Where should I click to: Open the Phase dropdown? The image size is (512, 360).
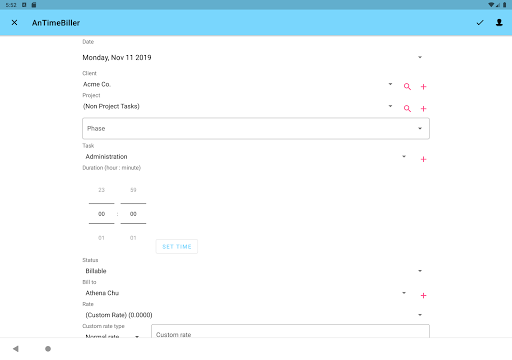[256, 128]
